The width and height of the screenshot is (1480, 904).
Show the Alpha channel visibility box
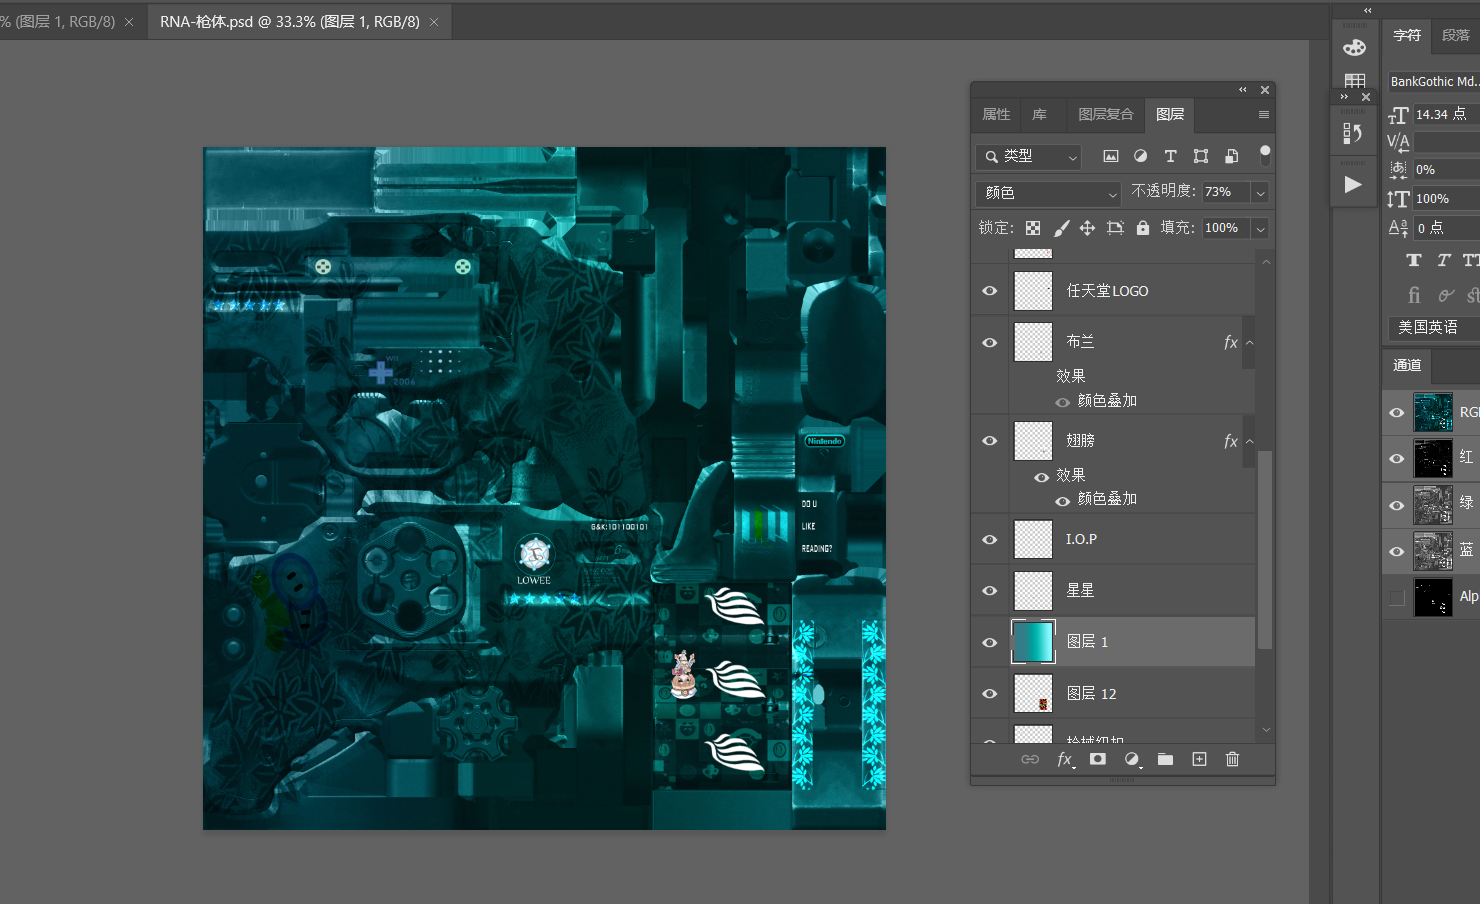pos(1397,598)
